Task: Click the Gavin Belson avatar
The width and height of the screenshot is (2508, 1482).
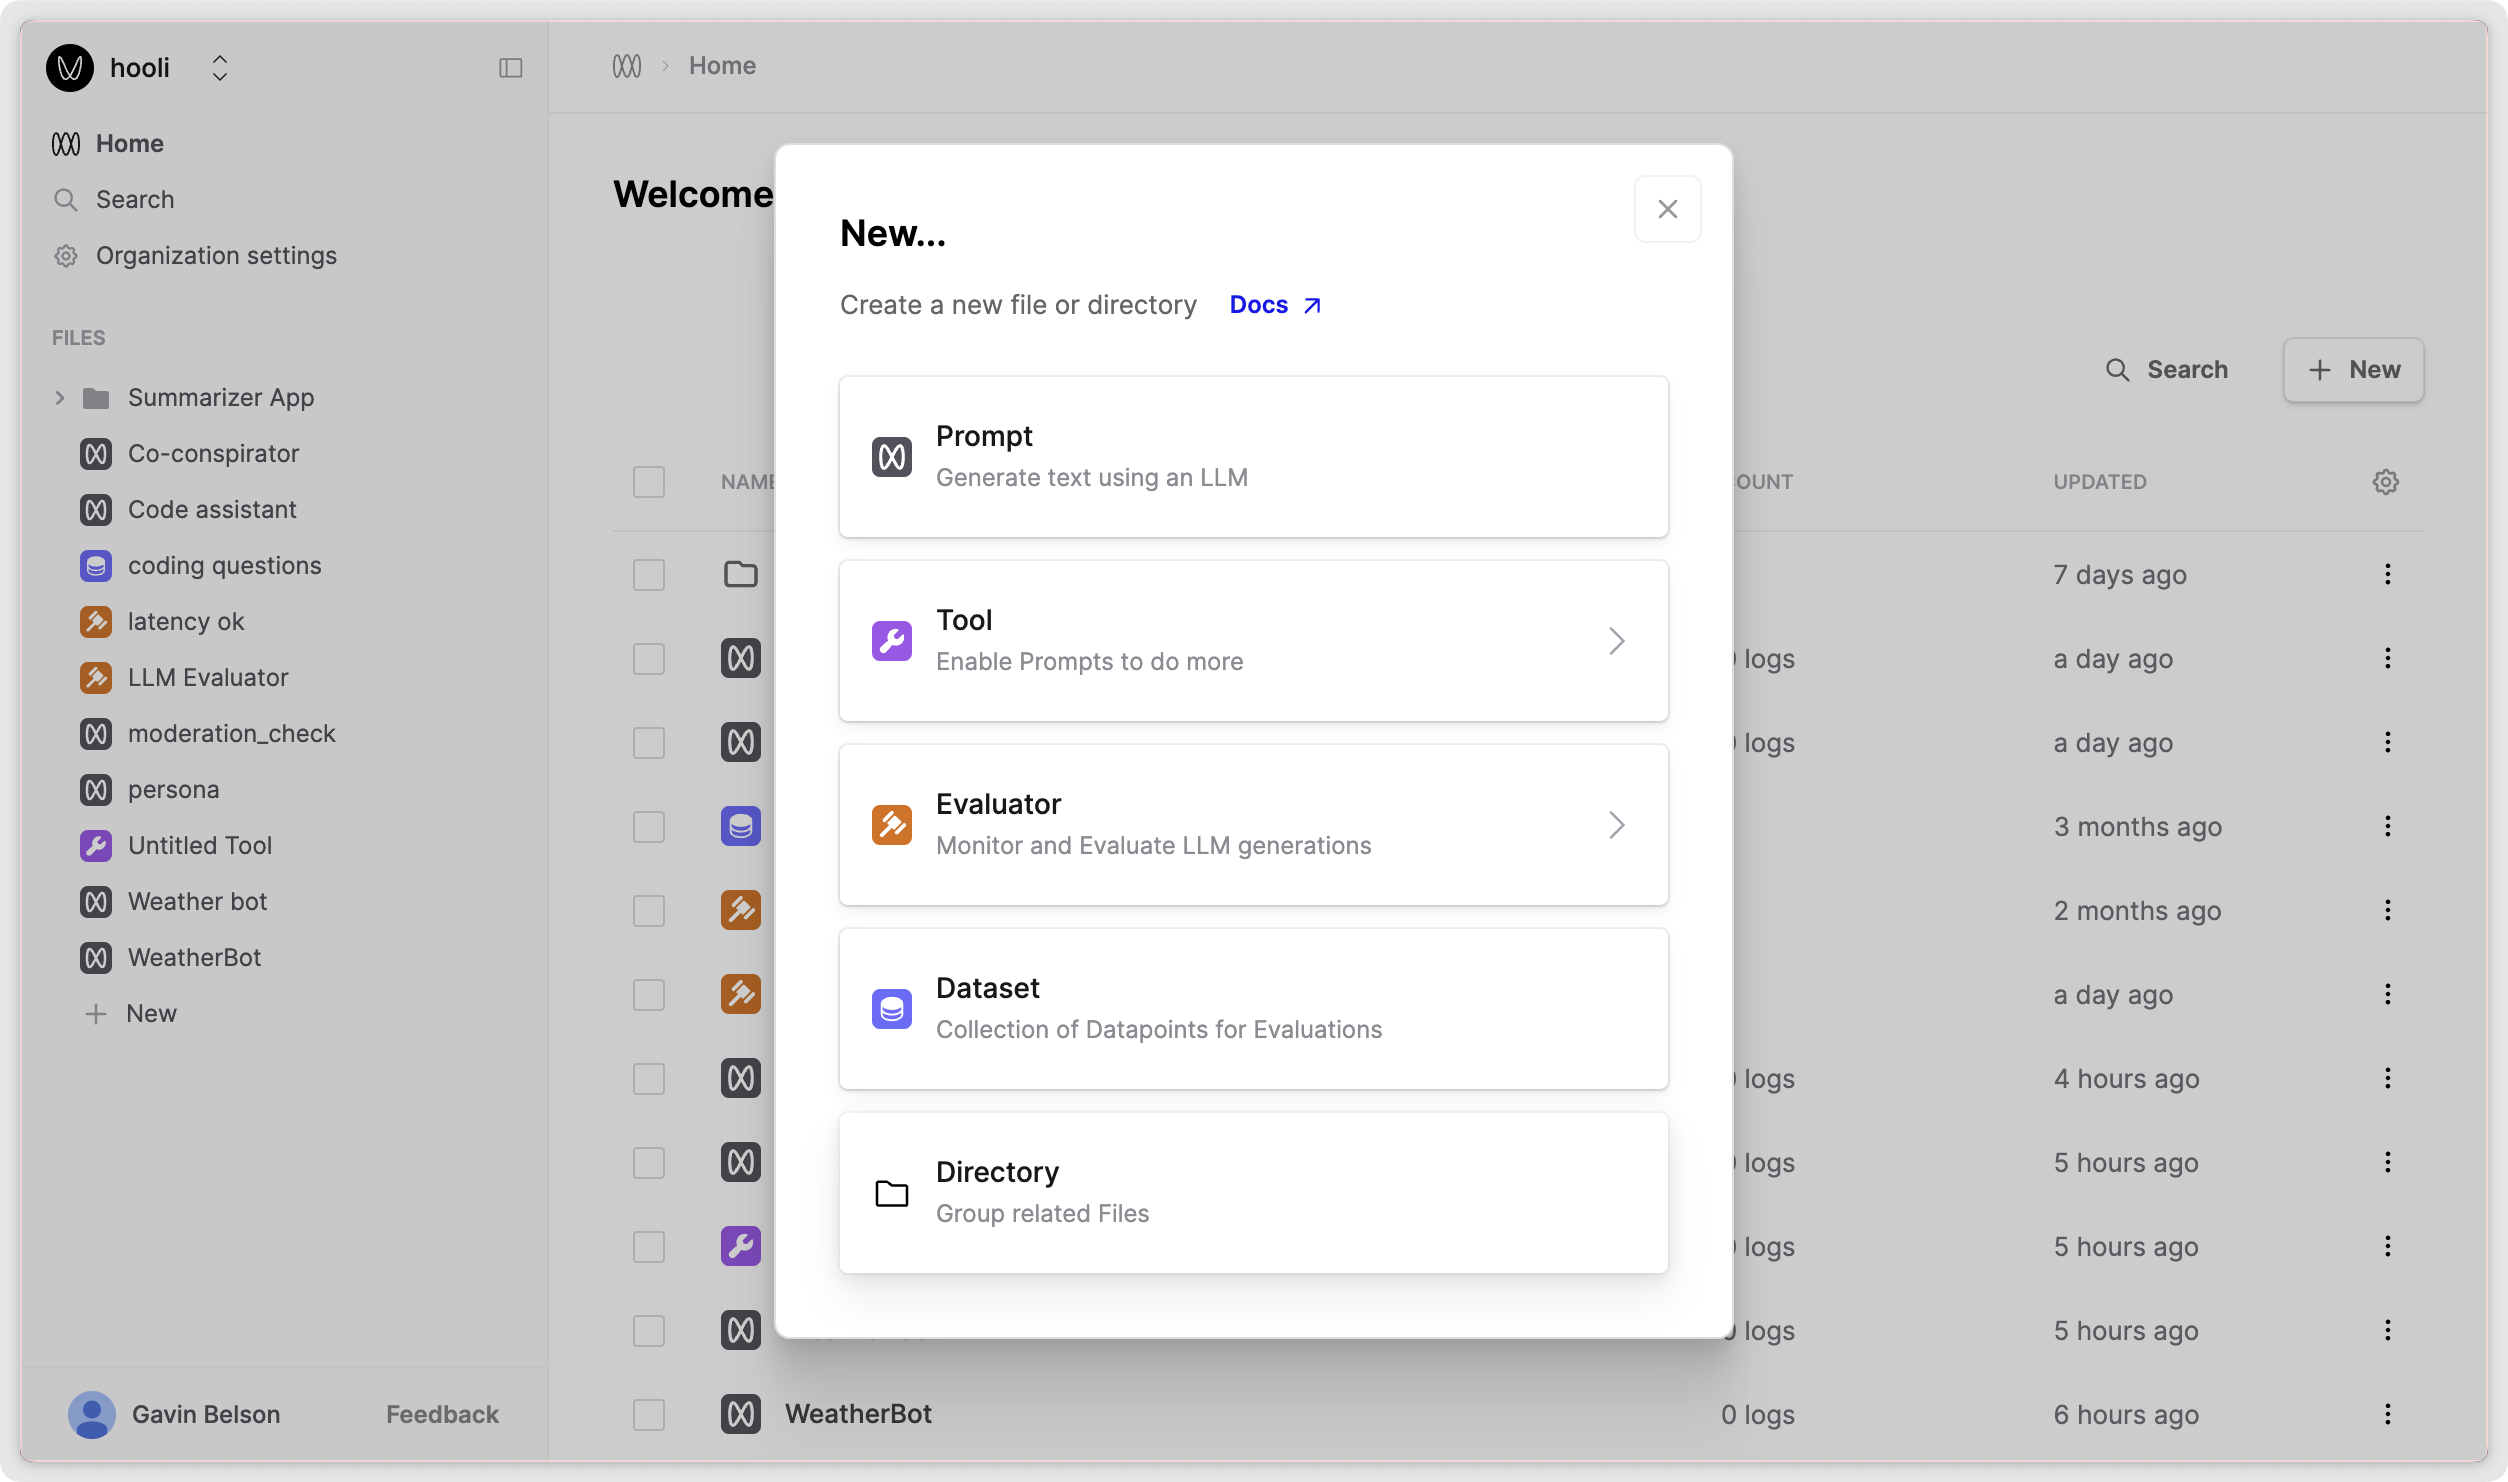Action: [x=91, y=1413]
